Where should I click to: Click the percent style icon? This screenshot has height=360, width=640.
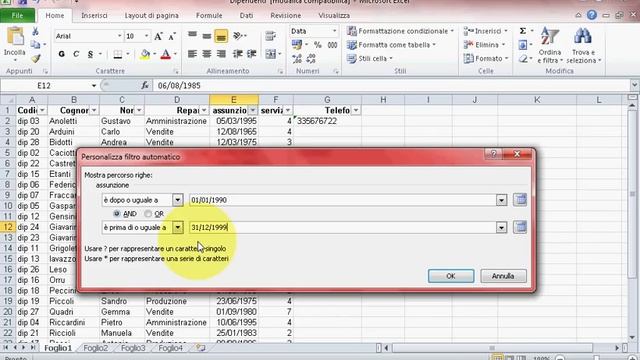pyautogui.click(x=318, y=45)
